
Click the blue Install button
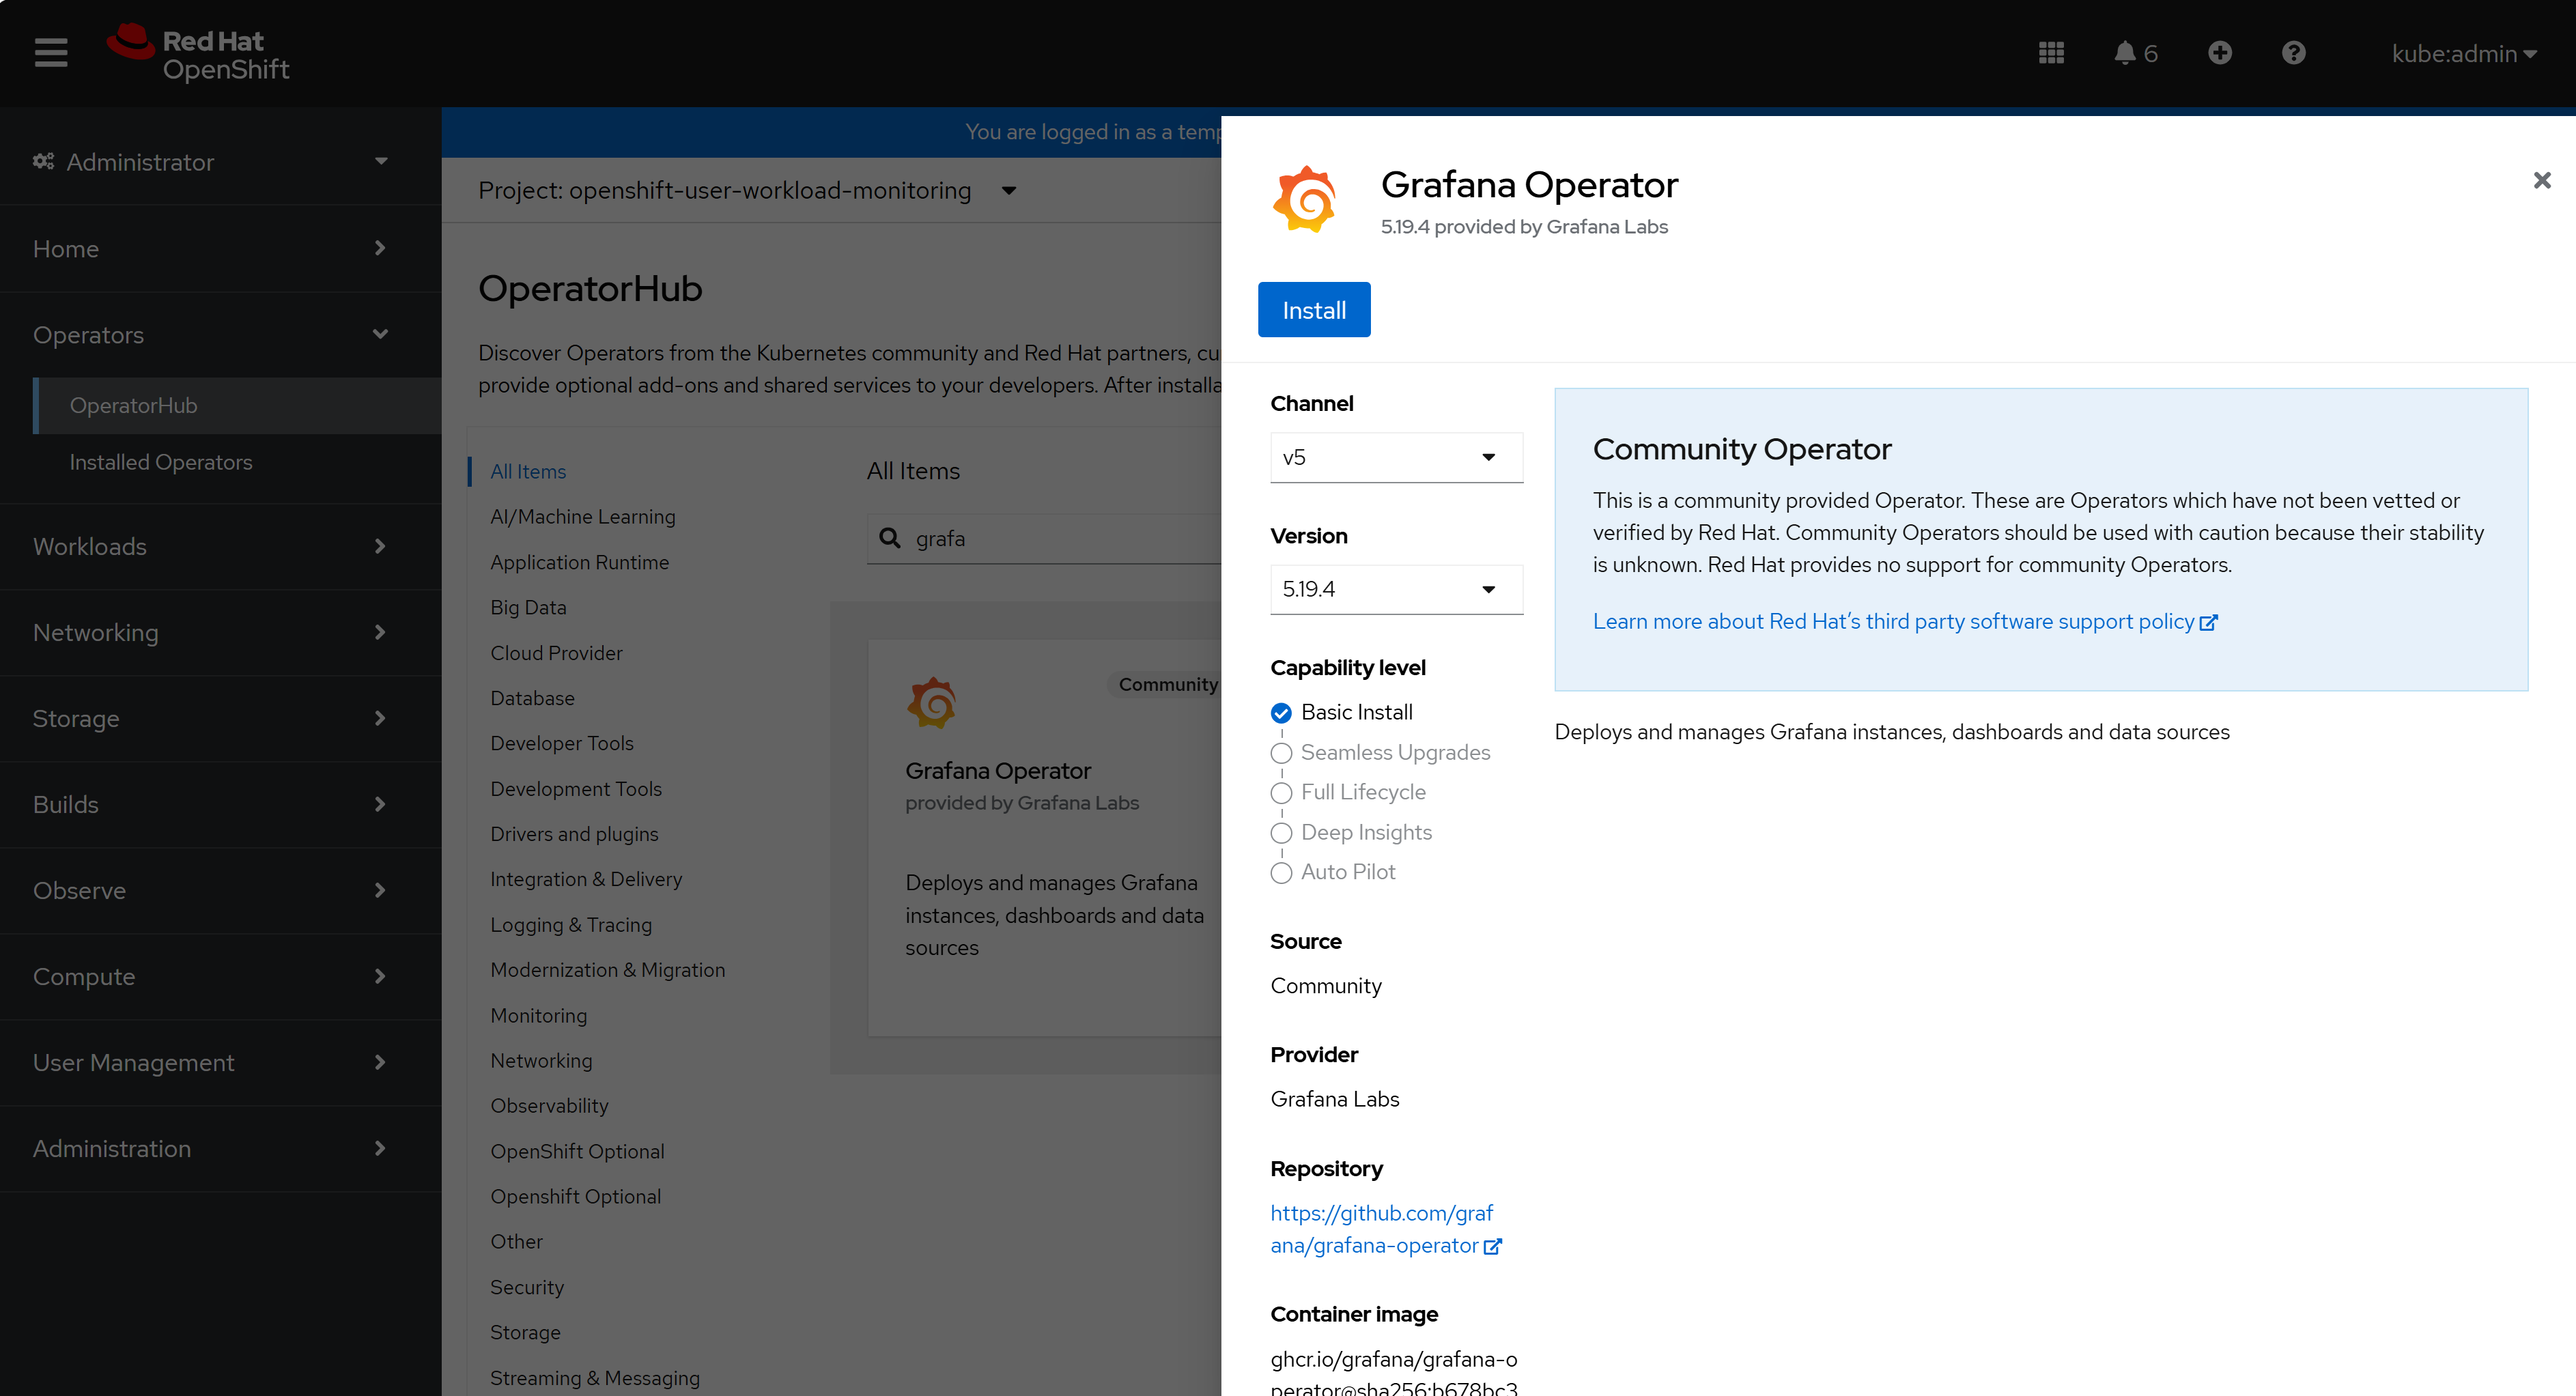point(1314,311)
